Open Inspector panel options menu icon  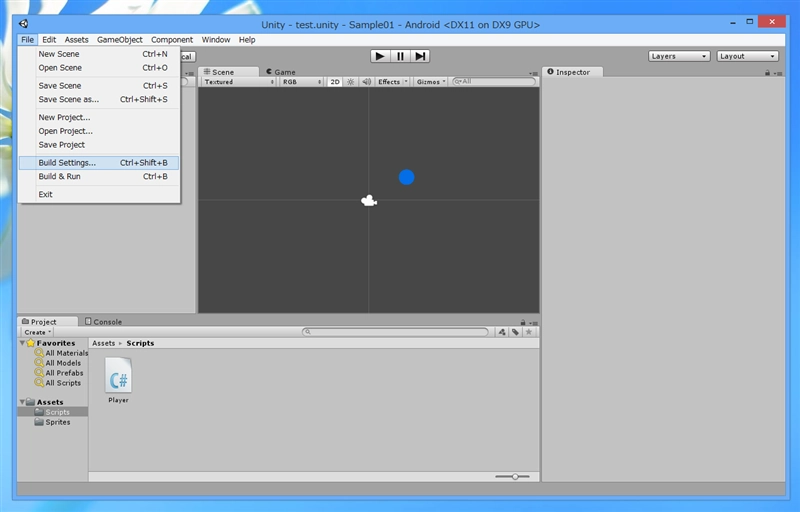pyautogui.click(x=778, y=73)
